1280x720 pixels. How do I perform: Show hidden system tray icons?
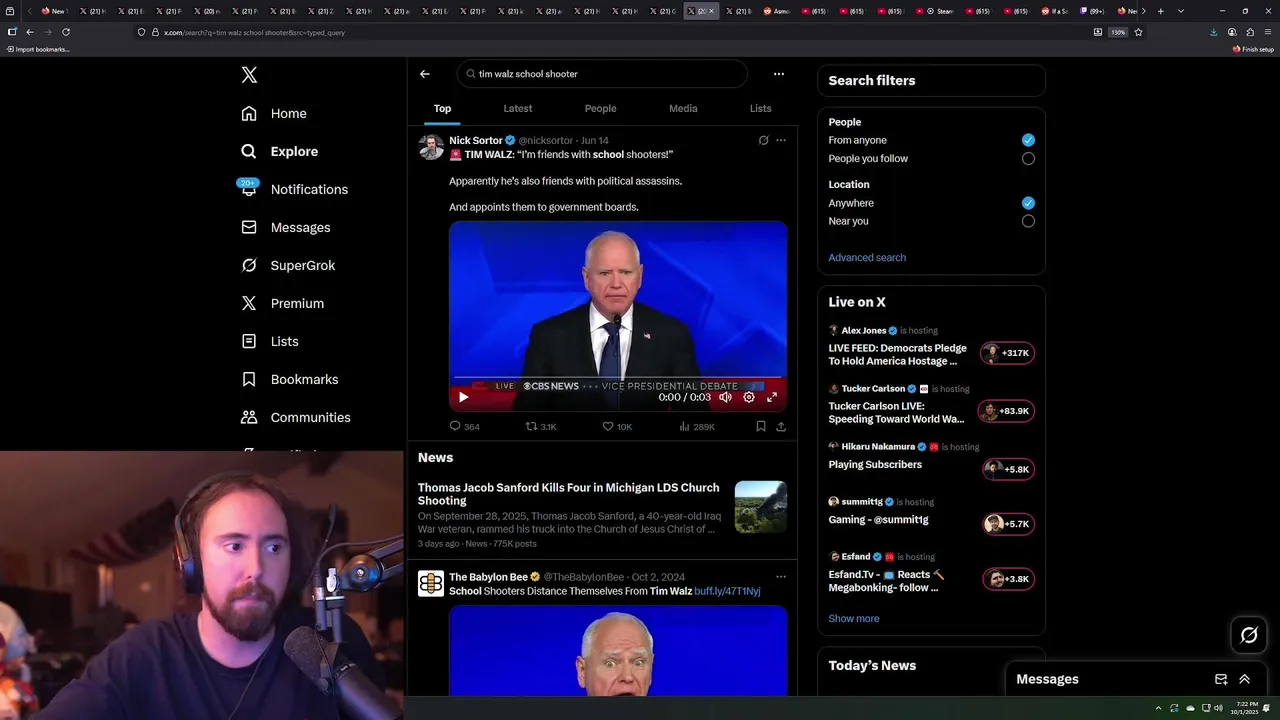coord(1159,708)
